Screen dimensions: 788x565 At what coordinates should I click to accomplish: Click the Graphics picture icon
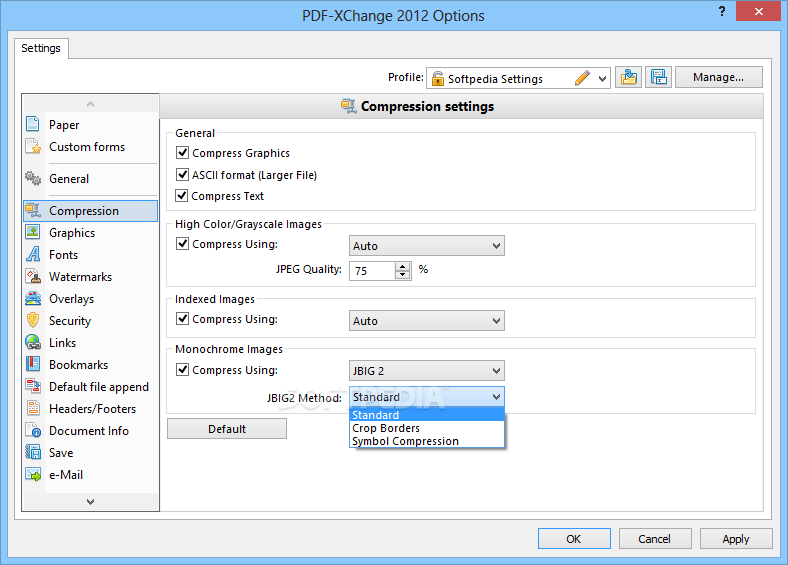[x=33, y=232]
